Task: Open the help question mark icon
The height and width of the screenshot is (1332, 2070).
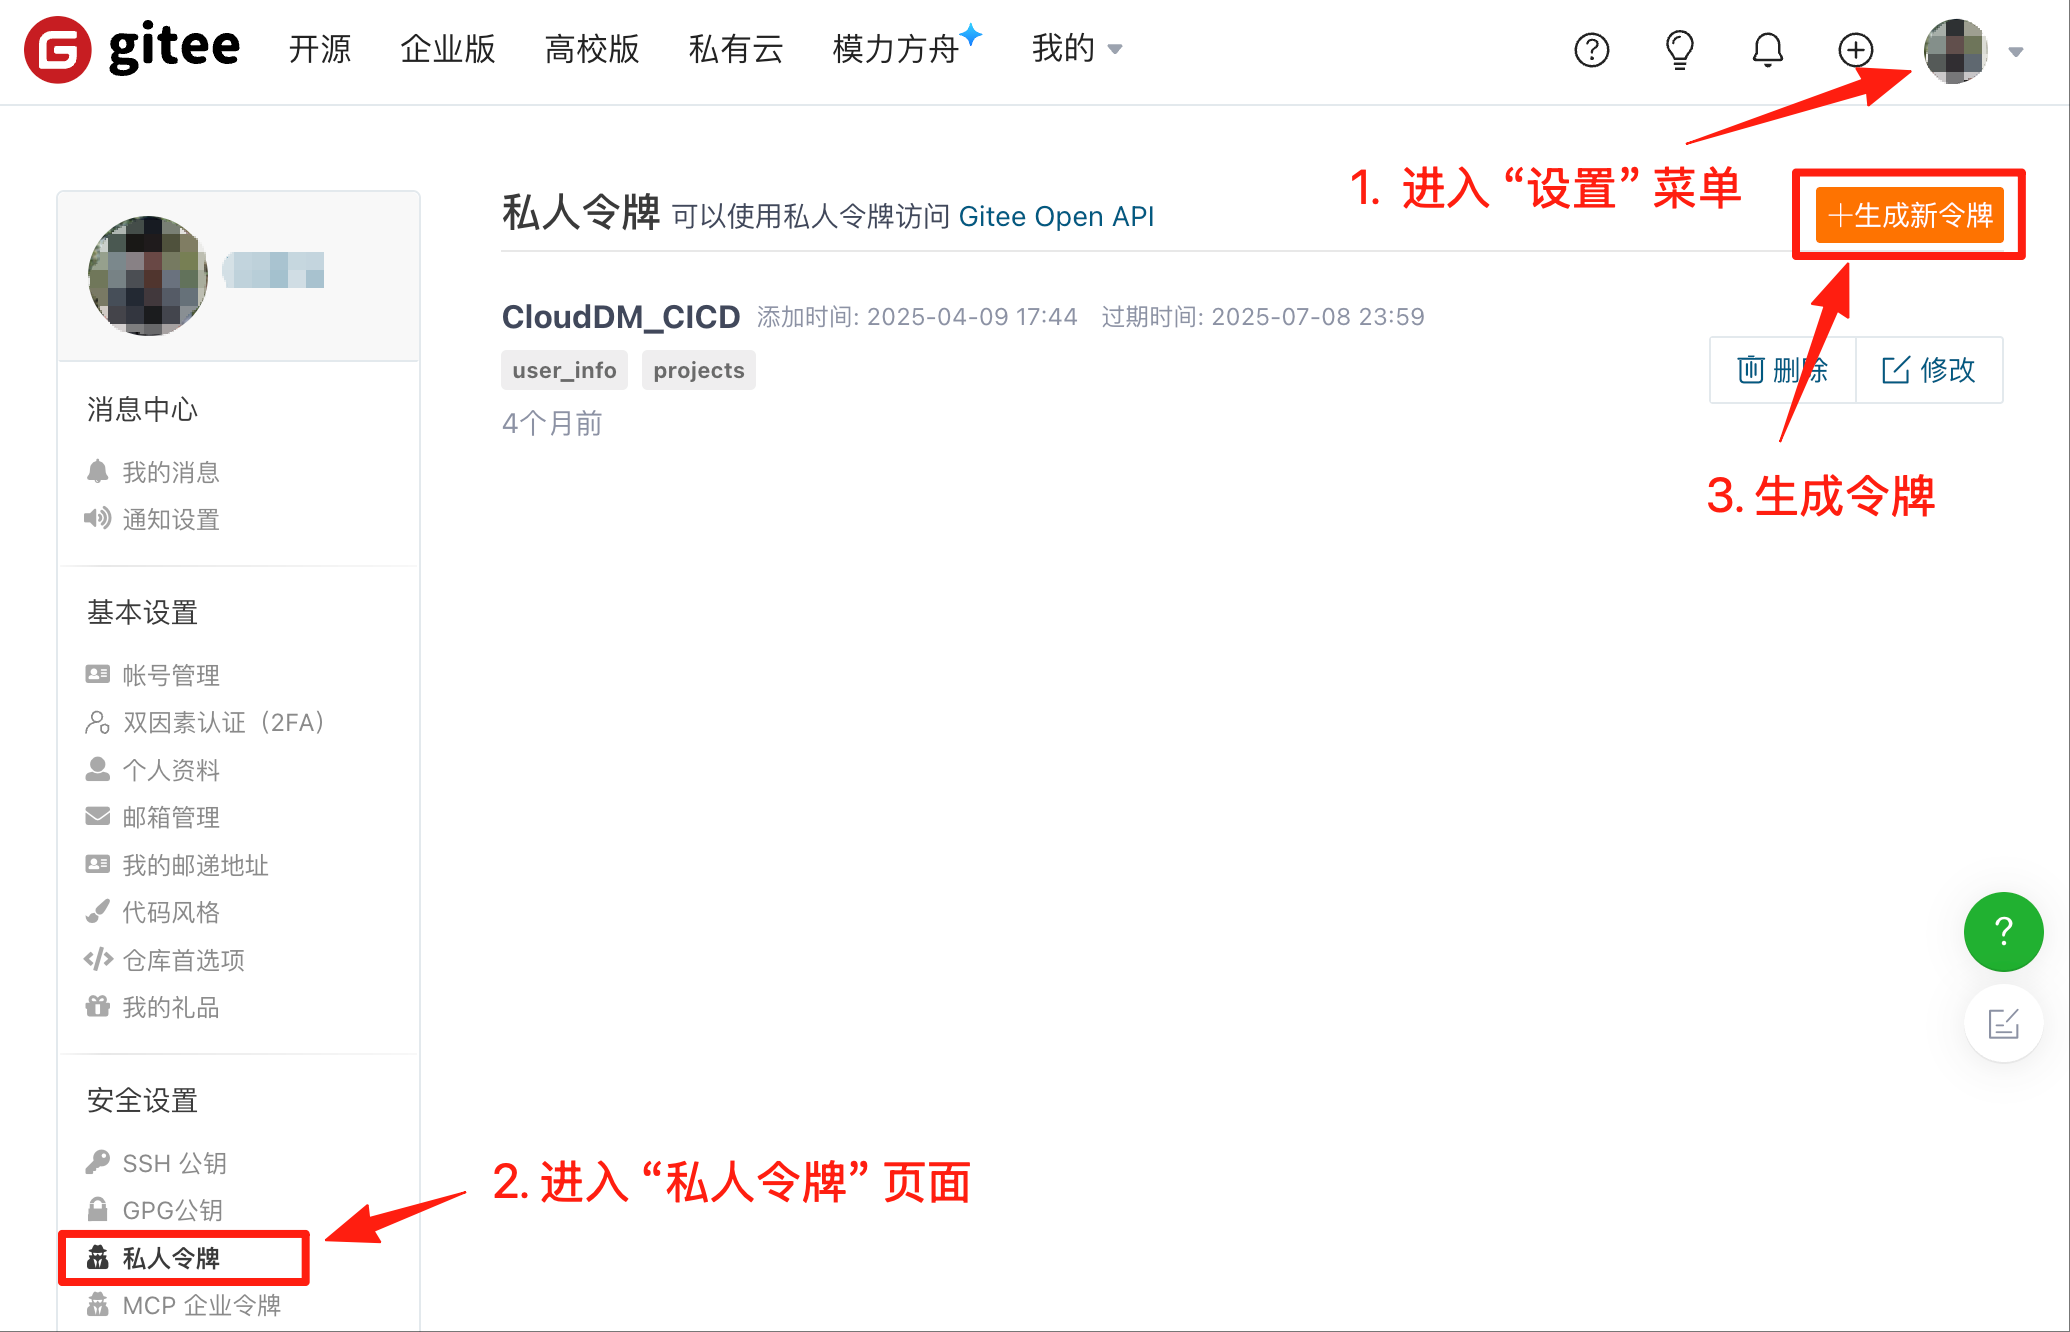Action: coord(1591,49)
